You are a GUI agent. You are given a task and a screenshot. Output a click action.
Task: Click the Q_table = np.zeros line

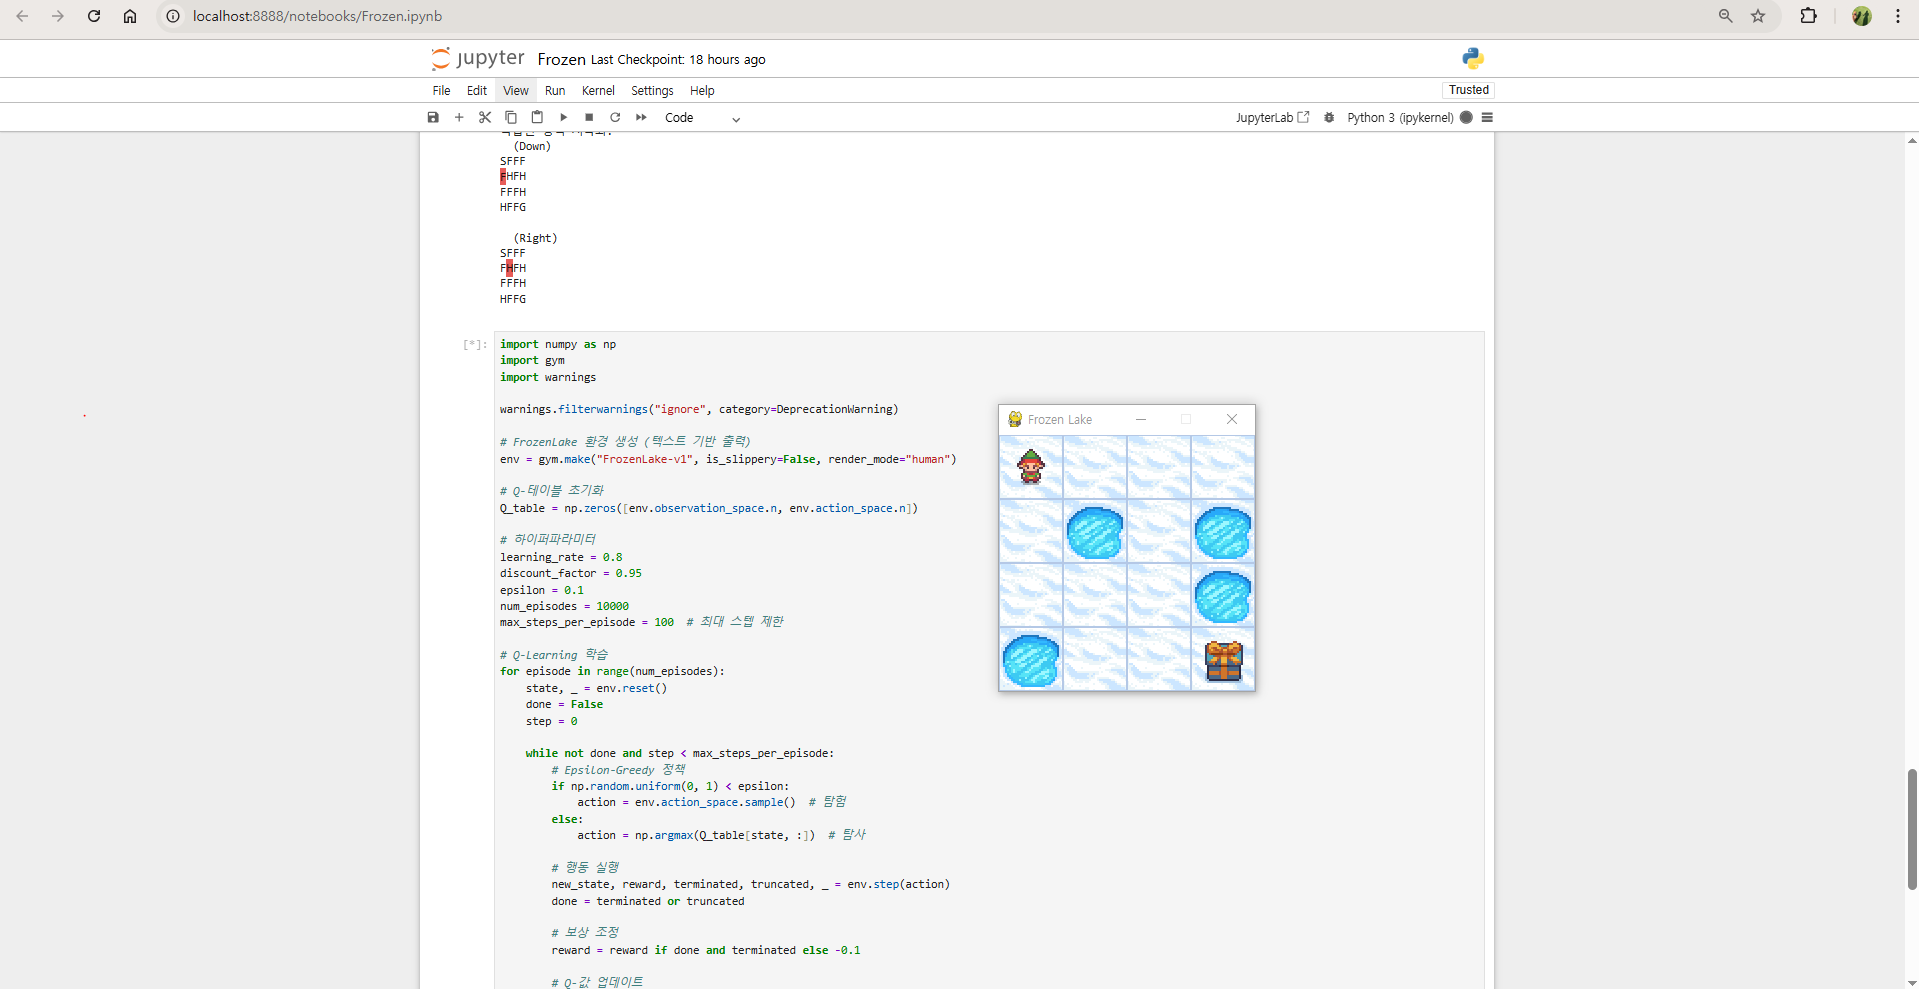pos(709,508)
